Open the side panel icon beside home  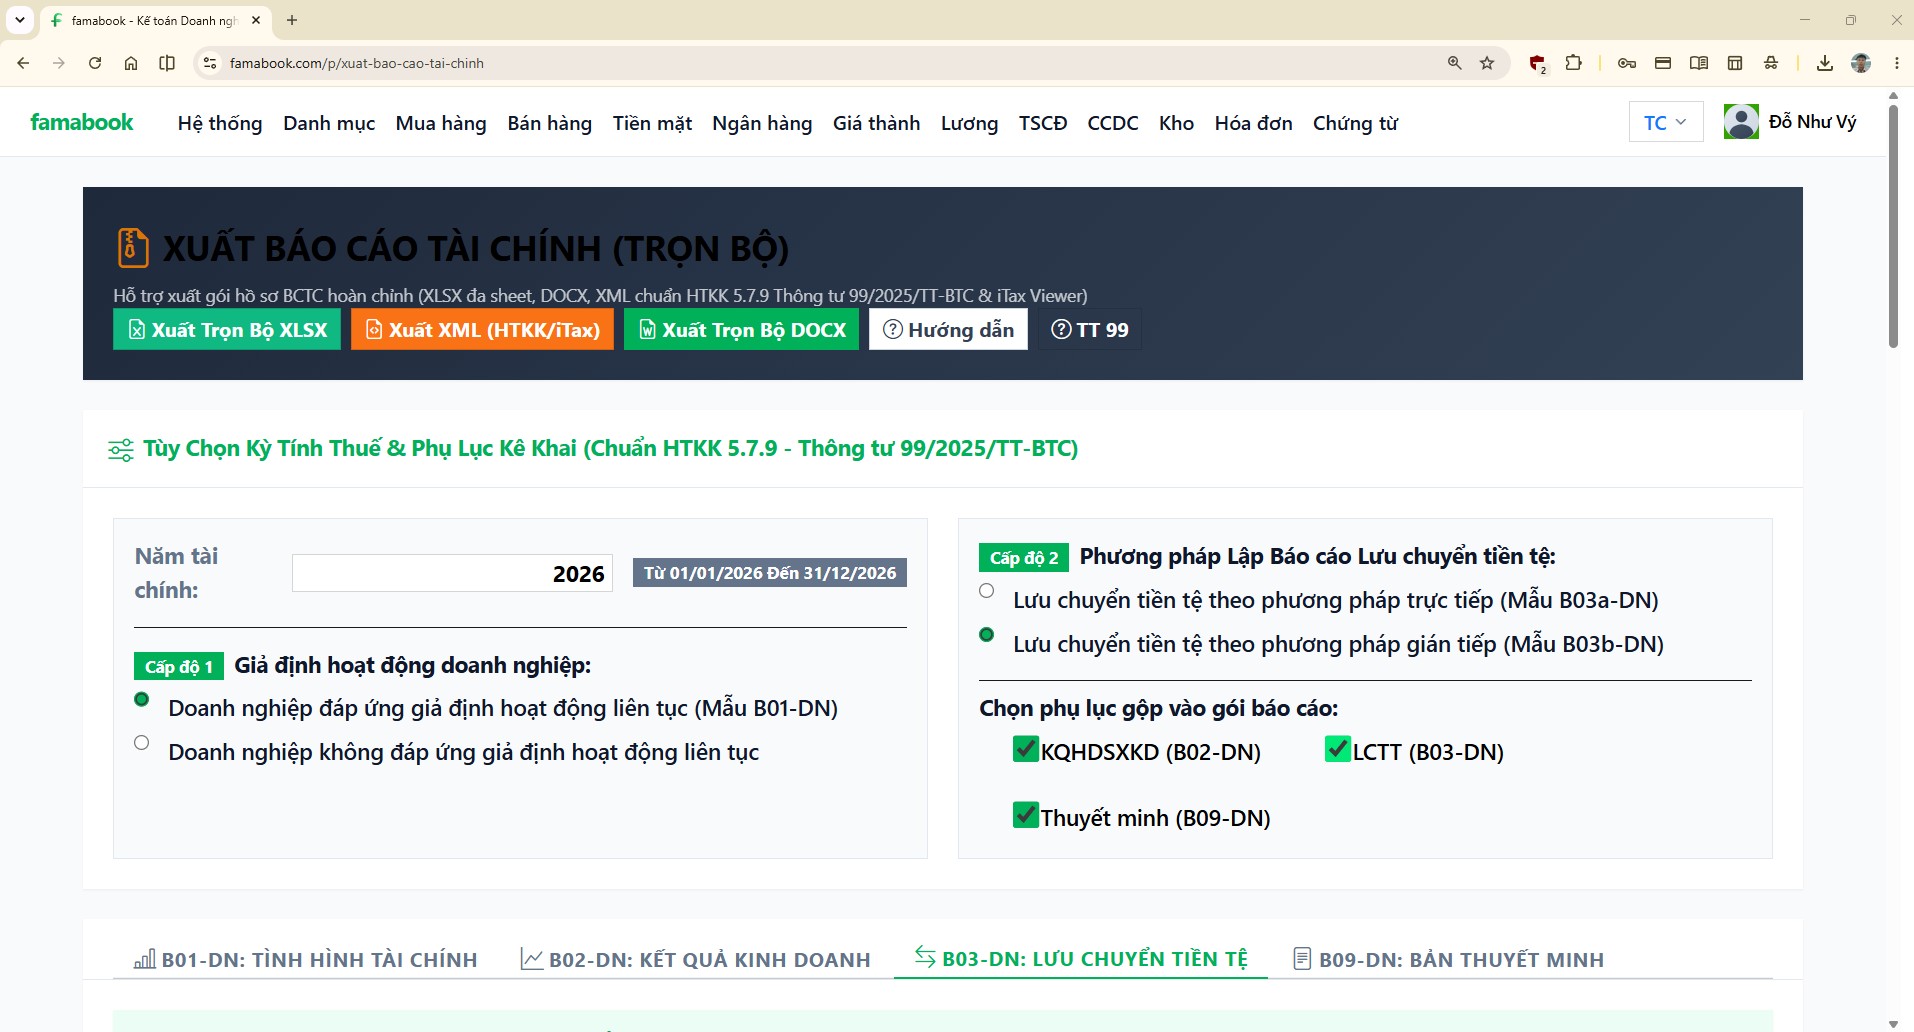click(x=167, y=63)
